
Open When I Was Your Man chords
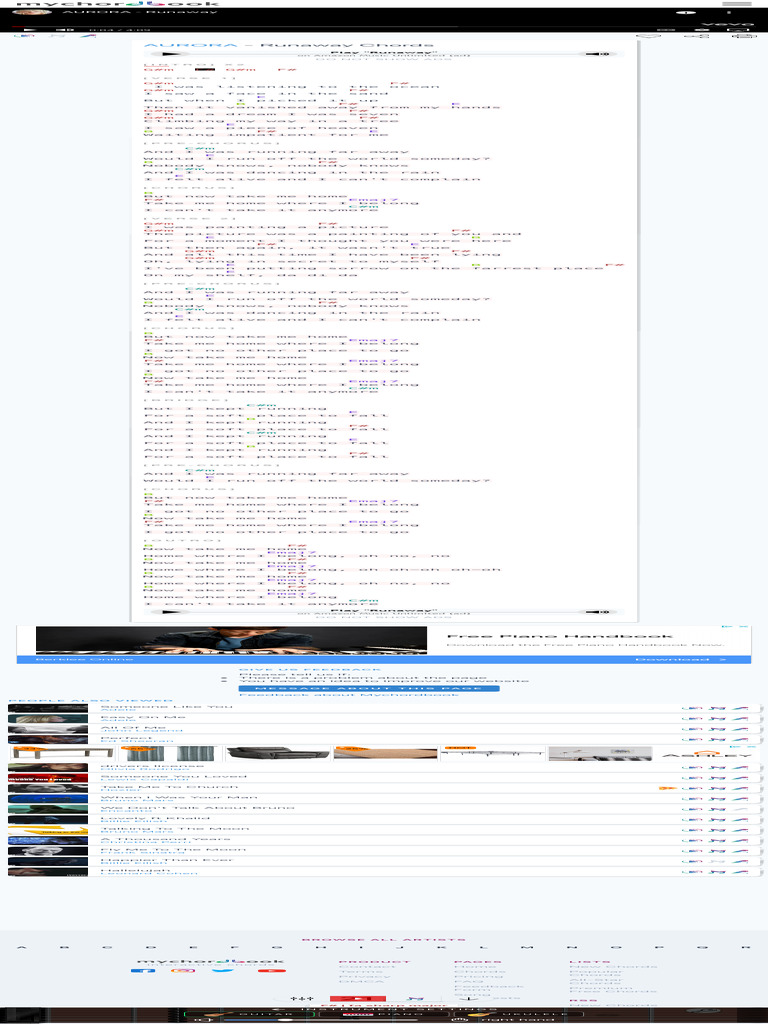click(178, 797)
